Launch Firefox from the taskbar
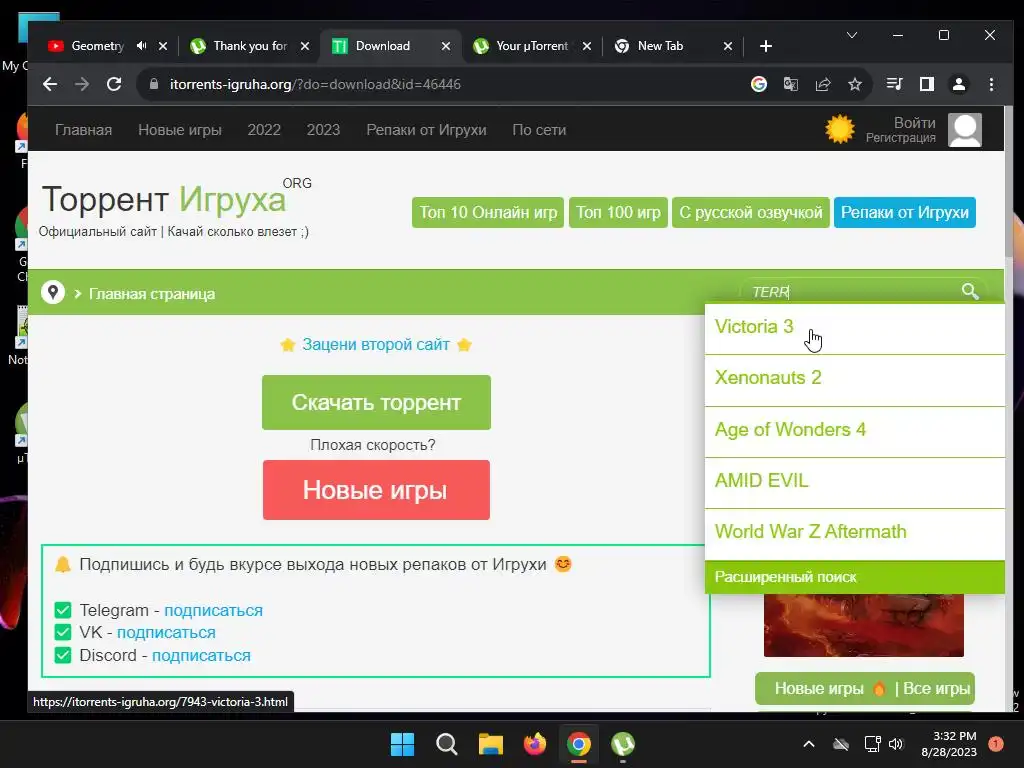This screenshot has width=1024, height=768. [535, 744]
